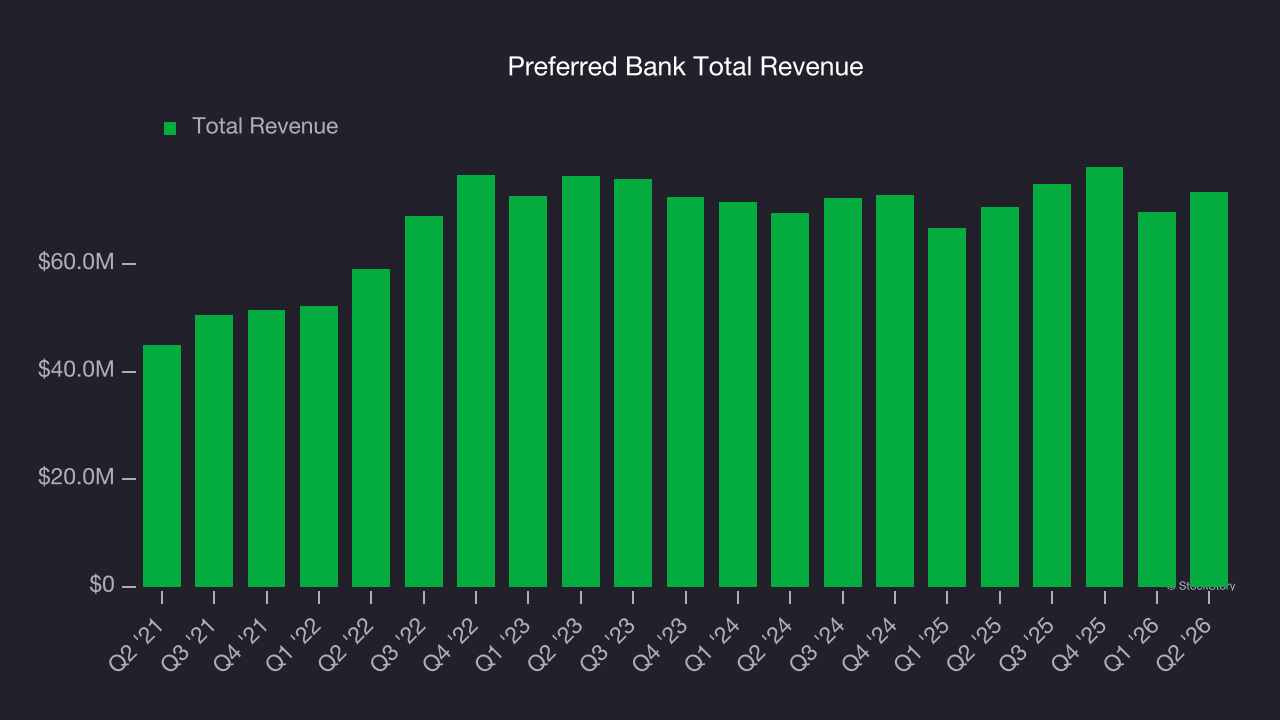This screenshot has height=720, width=1280.
Task: Select the bar above Q2 '22
Action: (x=371, y=428)
